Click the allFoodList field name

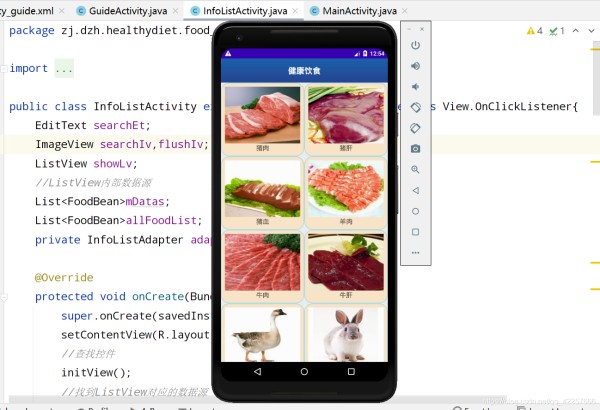(161, 221)
